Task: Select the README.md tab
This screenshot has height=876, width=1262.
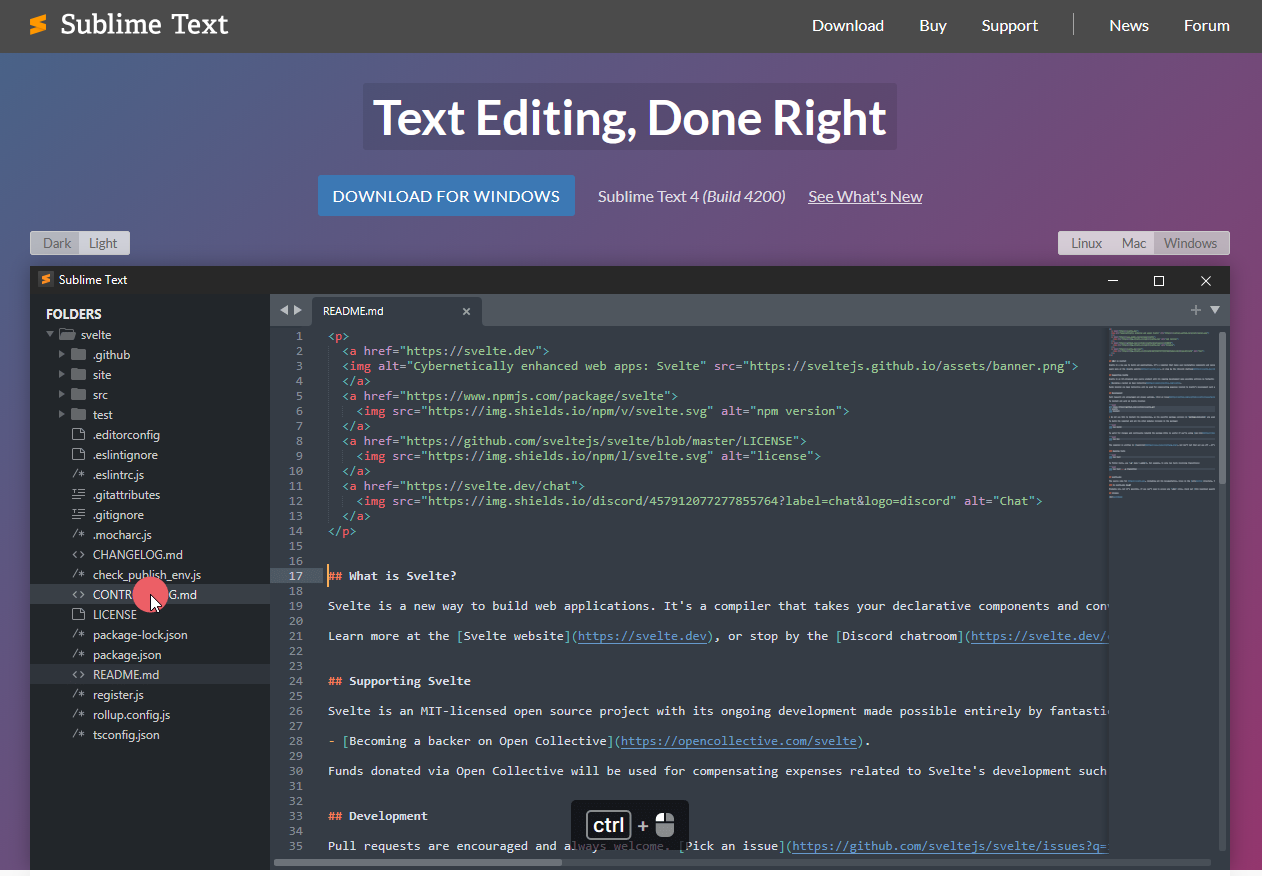Action: tap(397, 311)
